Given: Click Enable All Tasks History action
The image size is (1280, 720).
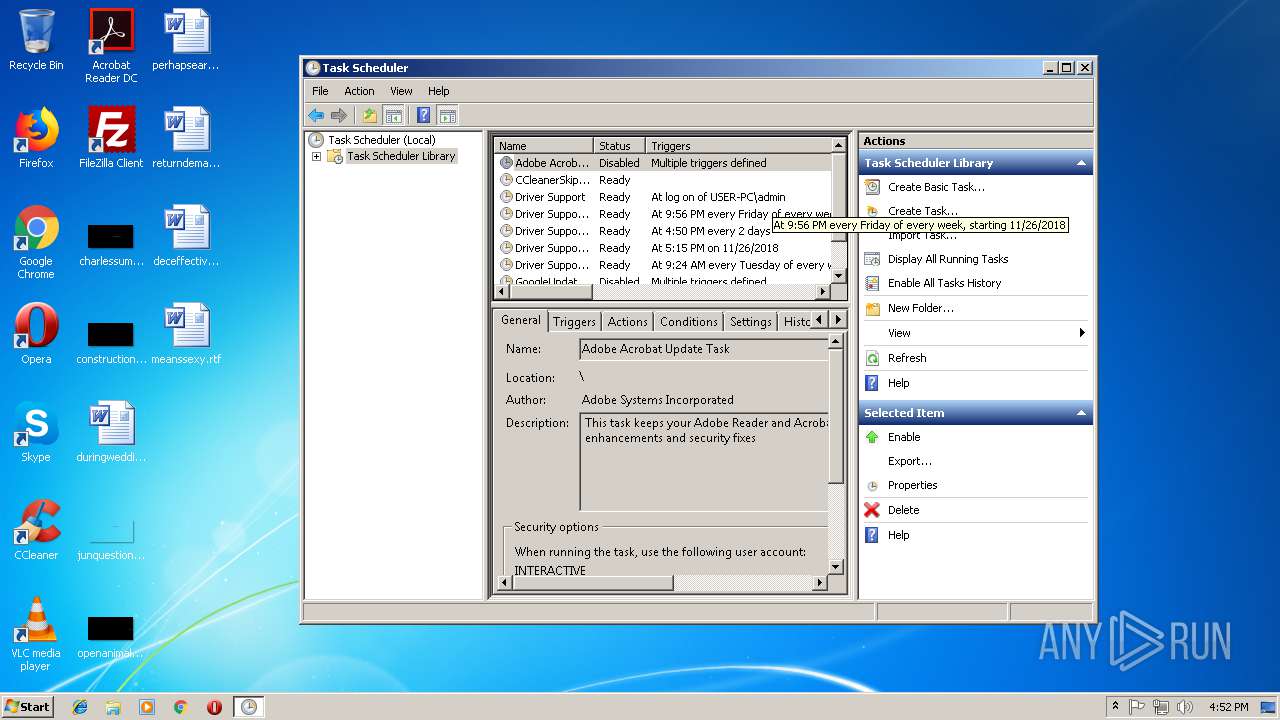Looking at the screenshot, I should coord(944,283).
